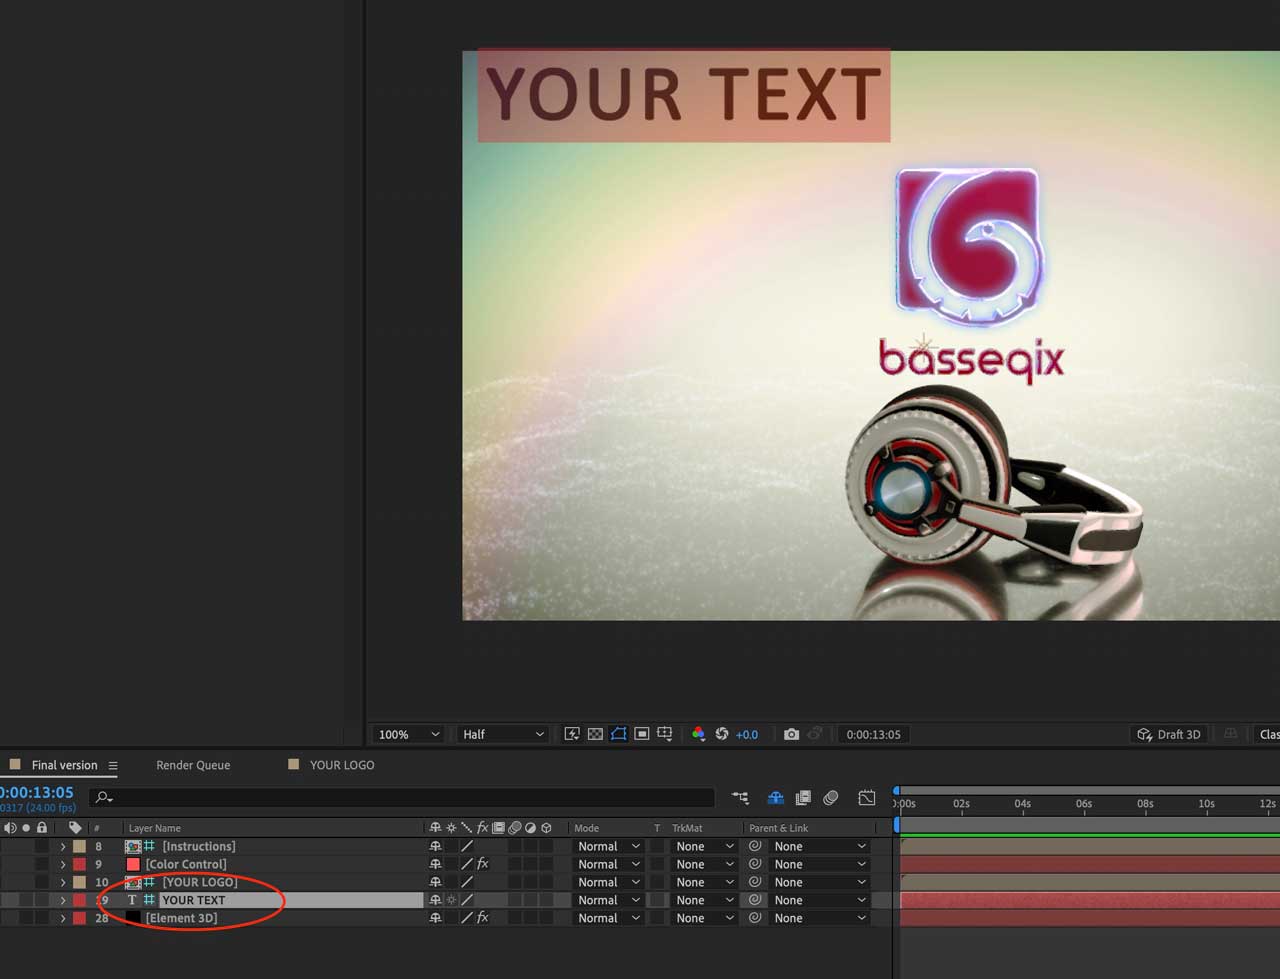Viewport: 1280px width, 979px height.
Task: Take snapshot with camera icon
Action: coord(791,734)
